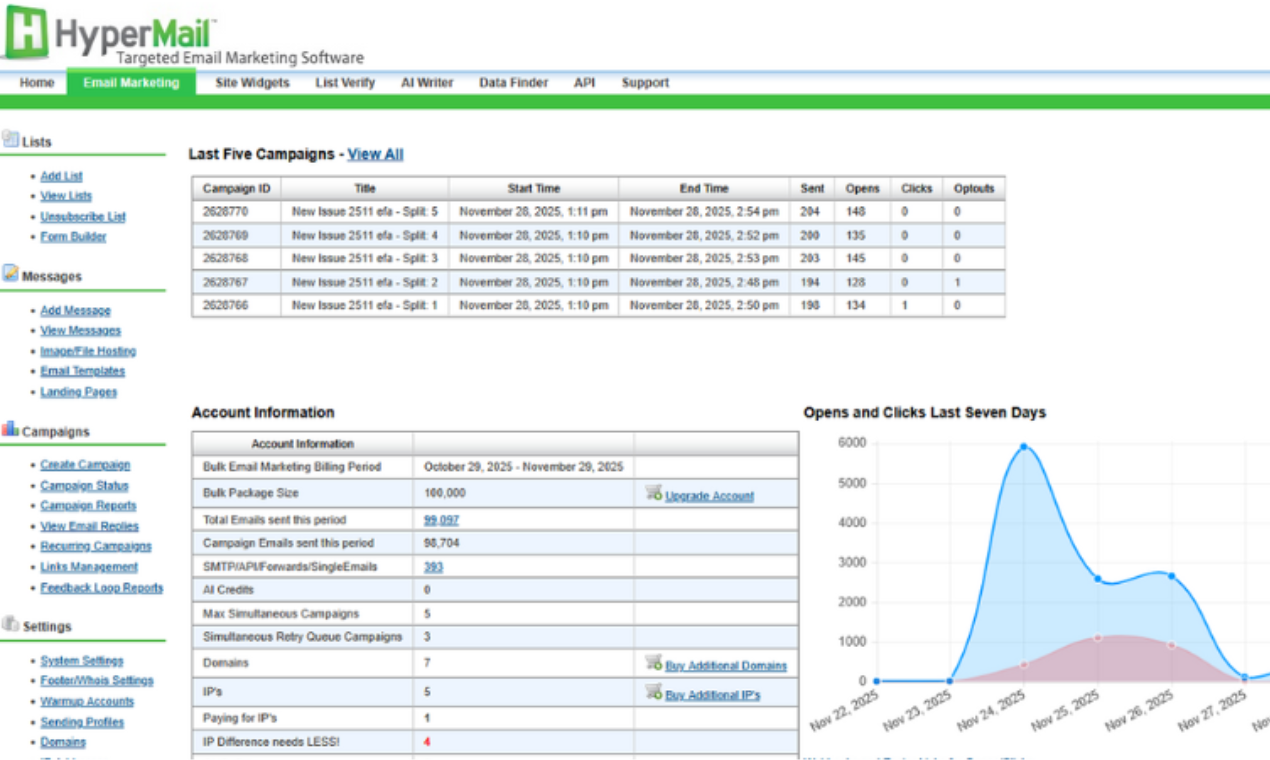Go to the Data Finder tab
The width and height of the screenshot is (1270, 760).
click(513, 83)
